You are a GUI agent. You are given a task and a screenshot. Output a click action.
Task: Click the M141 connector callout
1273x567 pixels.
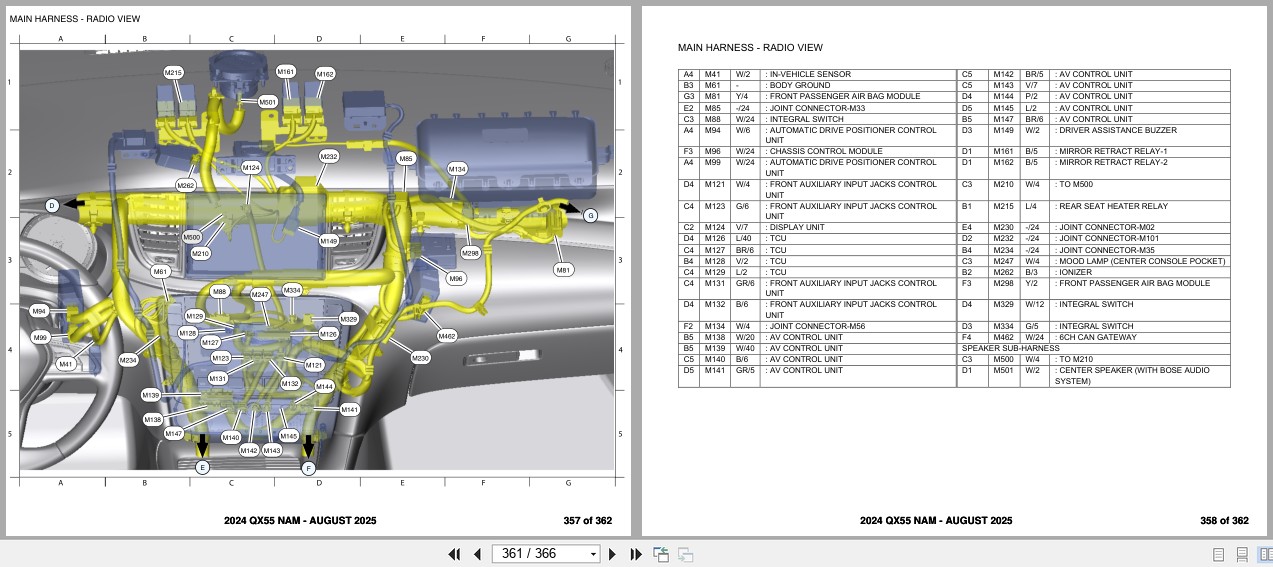349,409
